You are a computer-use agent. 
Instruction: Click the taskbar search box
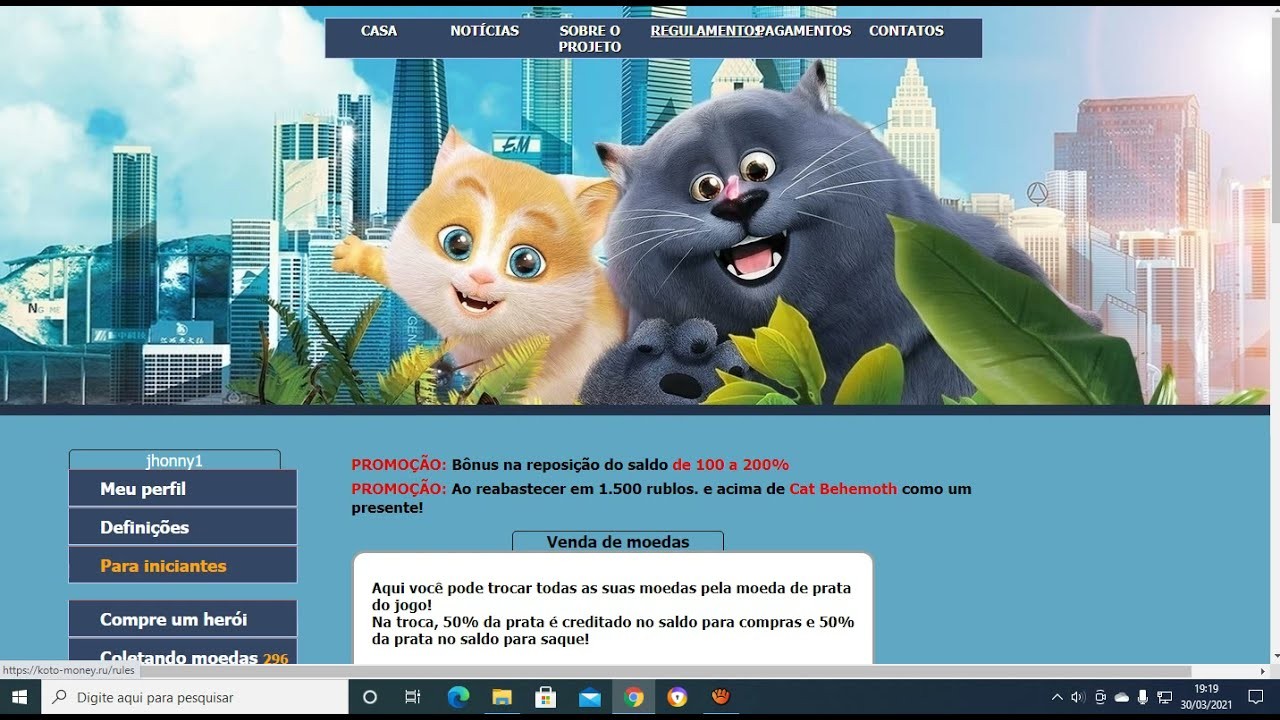[x=194, y=697]
